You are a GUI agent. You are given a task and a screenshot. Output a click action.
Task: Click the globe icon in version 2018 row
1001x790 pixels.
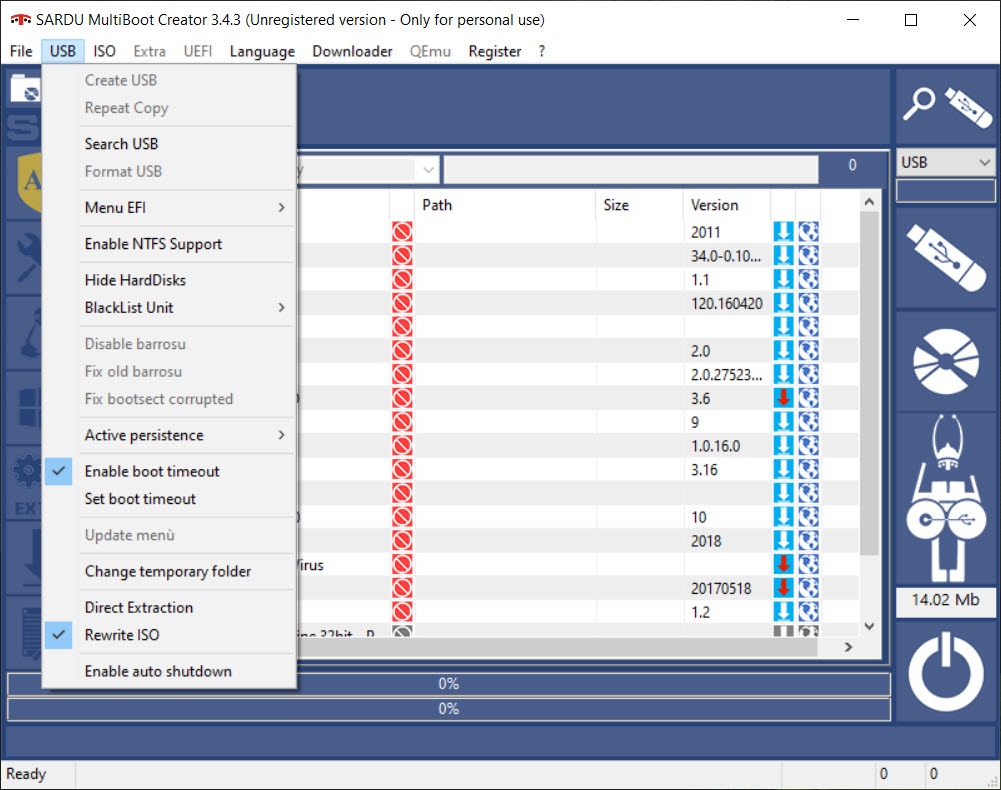[808, 540]
